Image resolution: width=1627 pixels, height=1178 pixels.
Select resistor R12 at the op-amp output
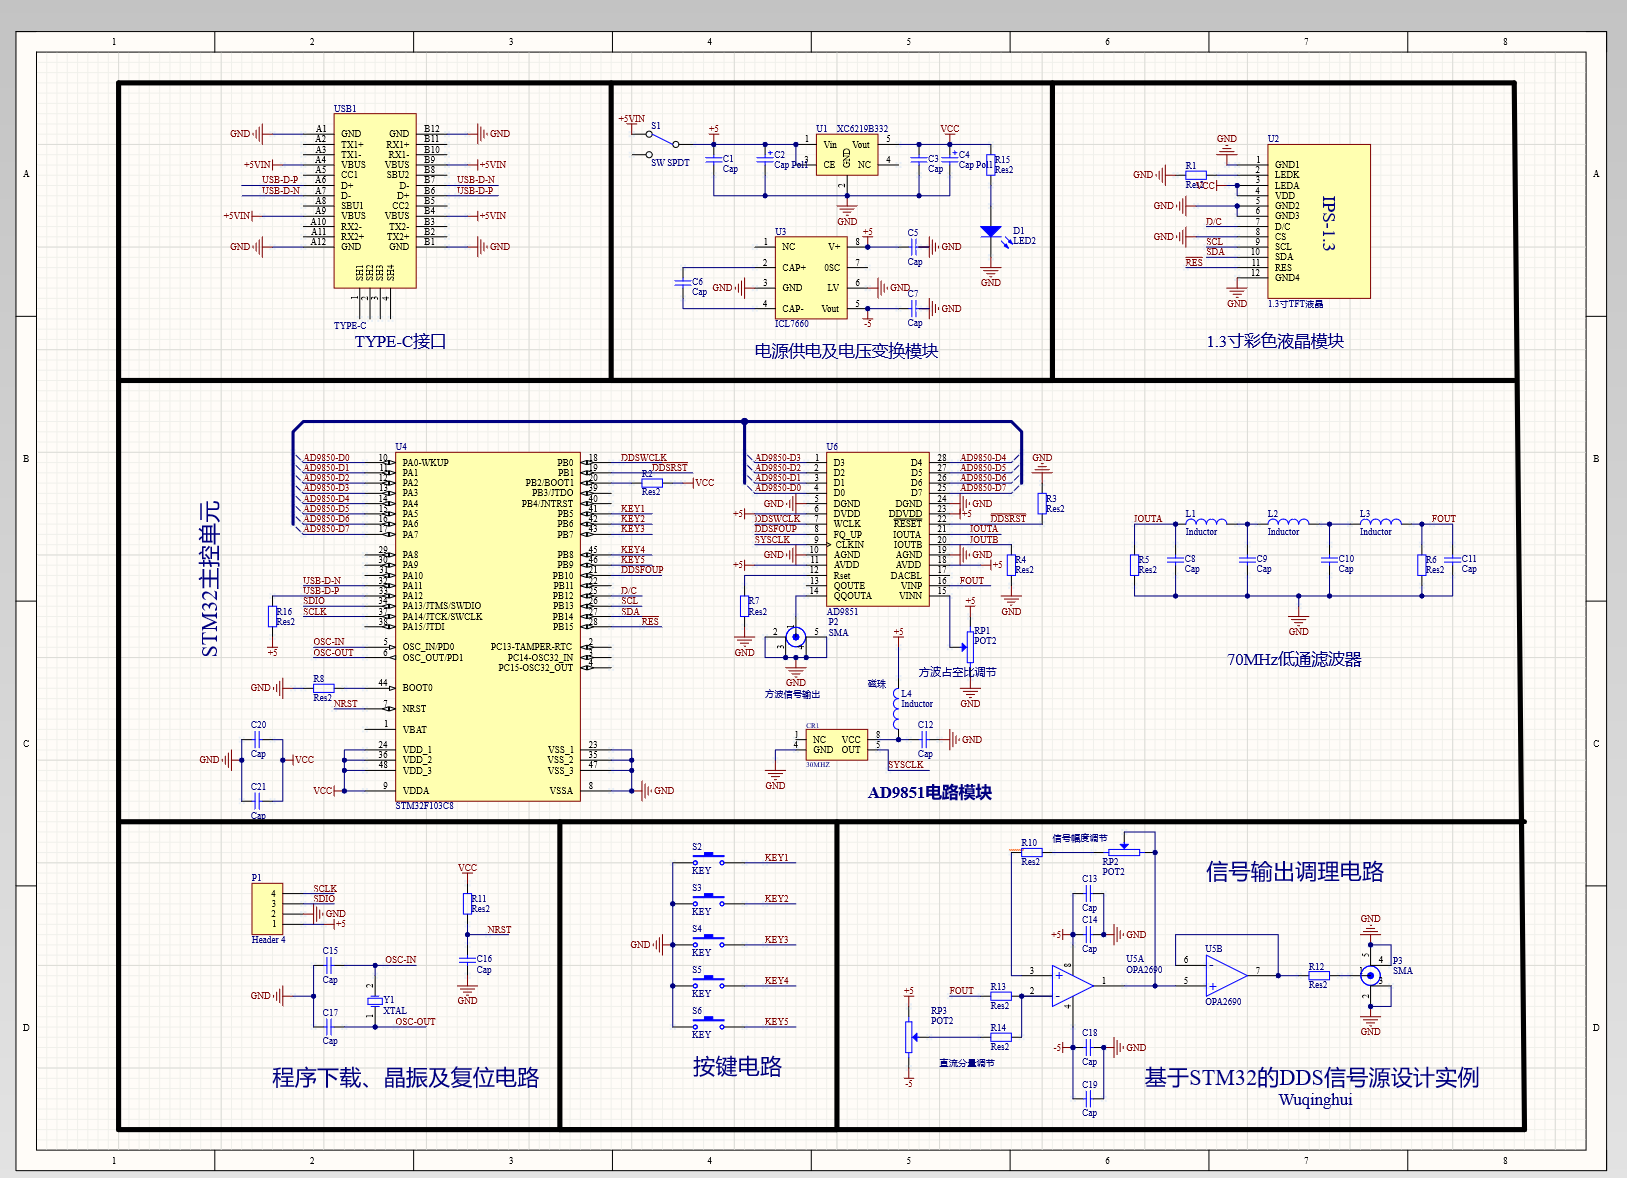[x=1319, y=976]
